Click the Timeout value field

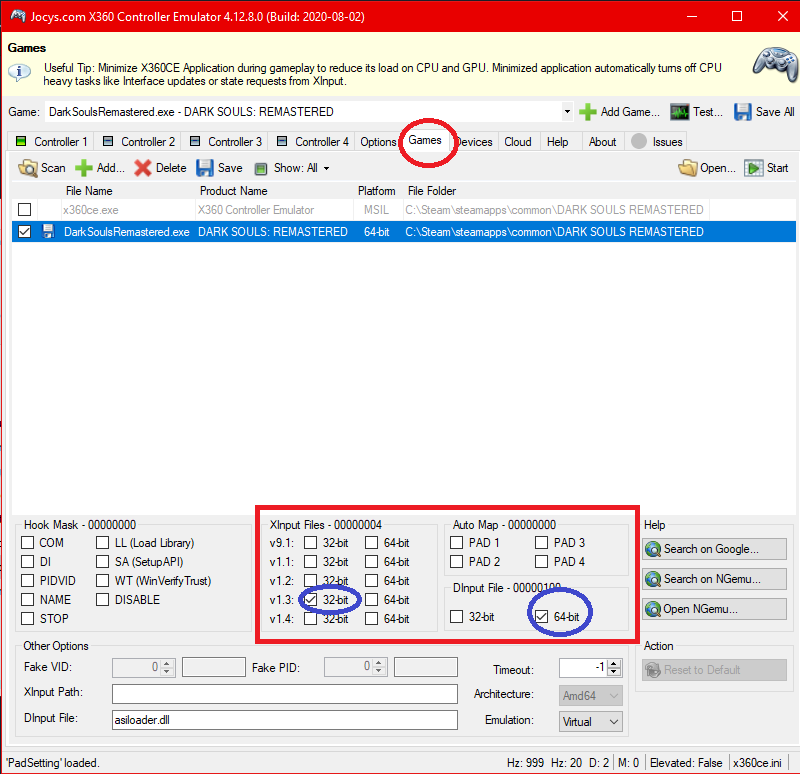point(584,667)
